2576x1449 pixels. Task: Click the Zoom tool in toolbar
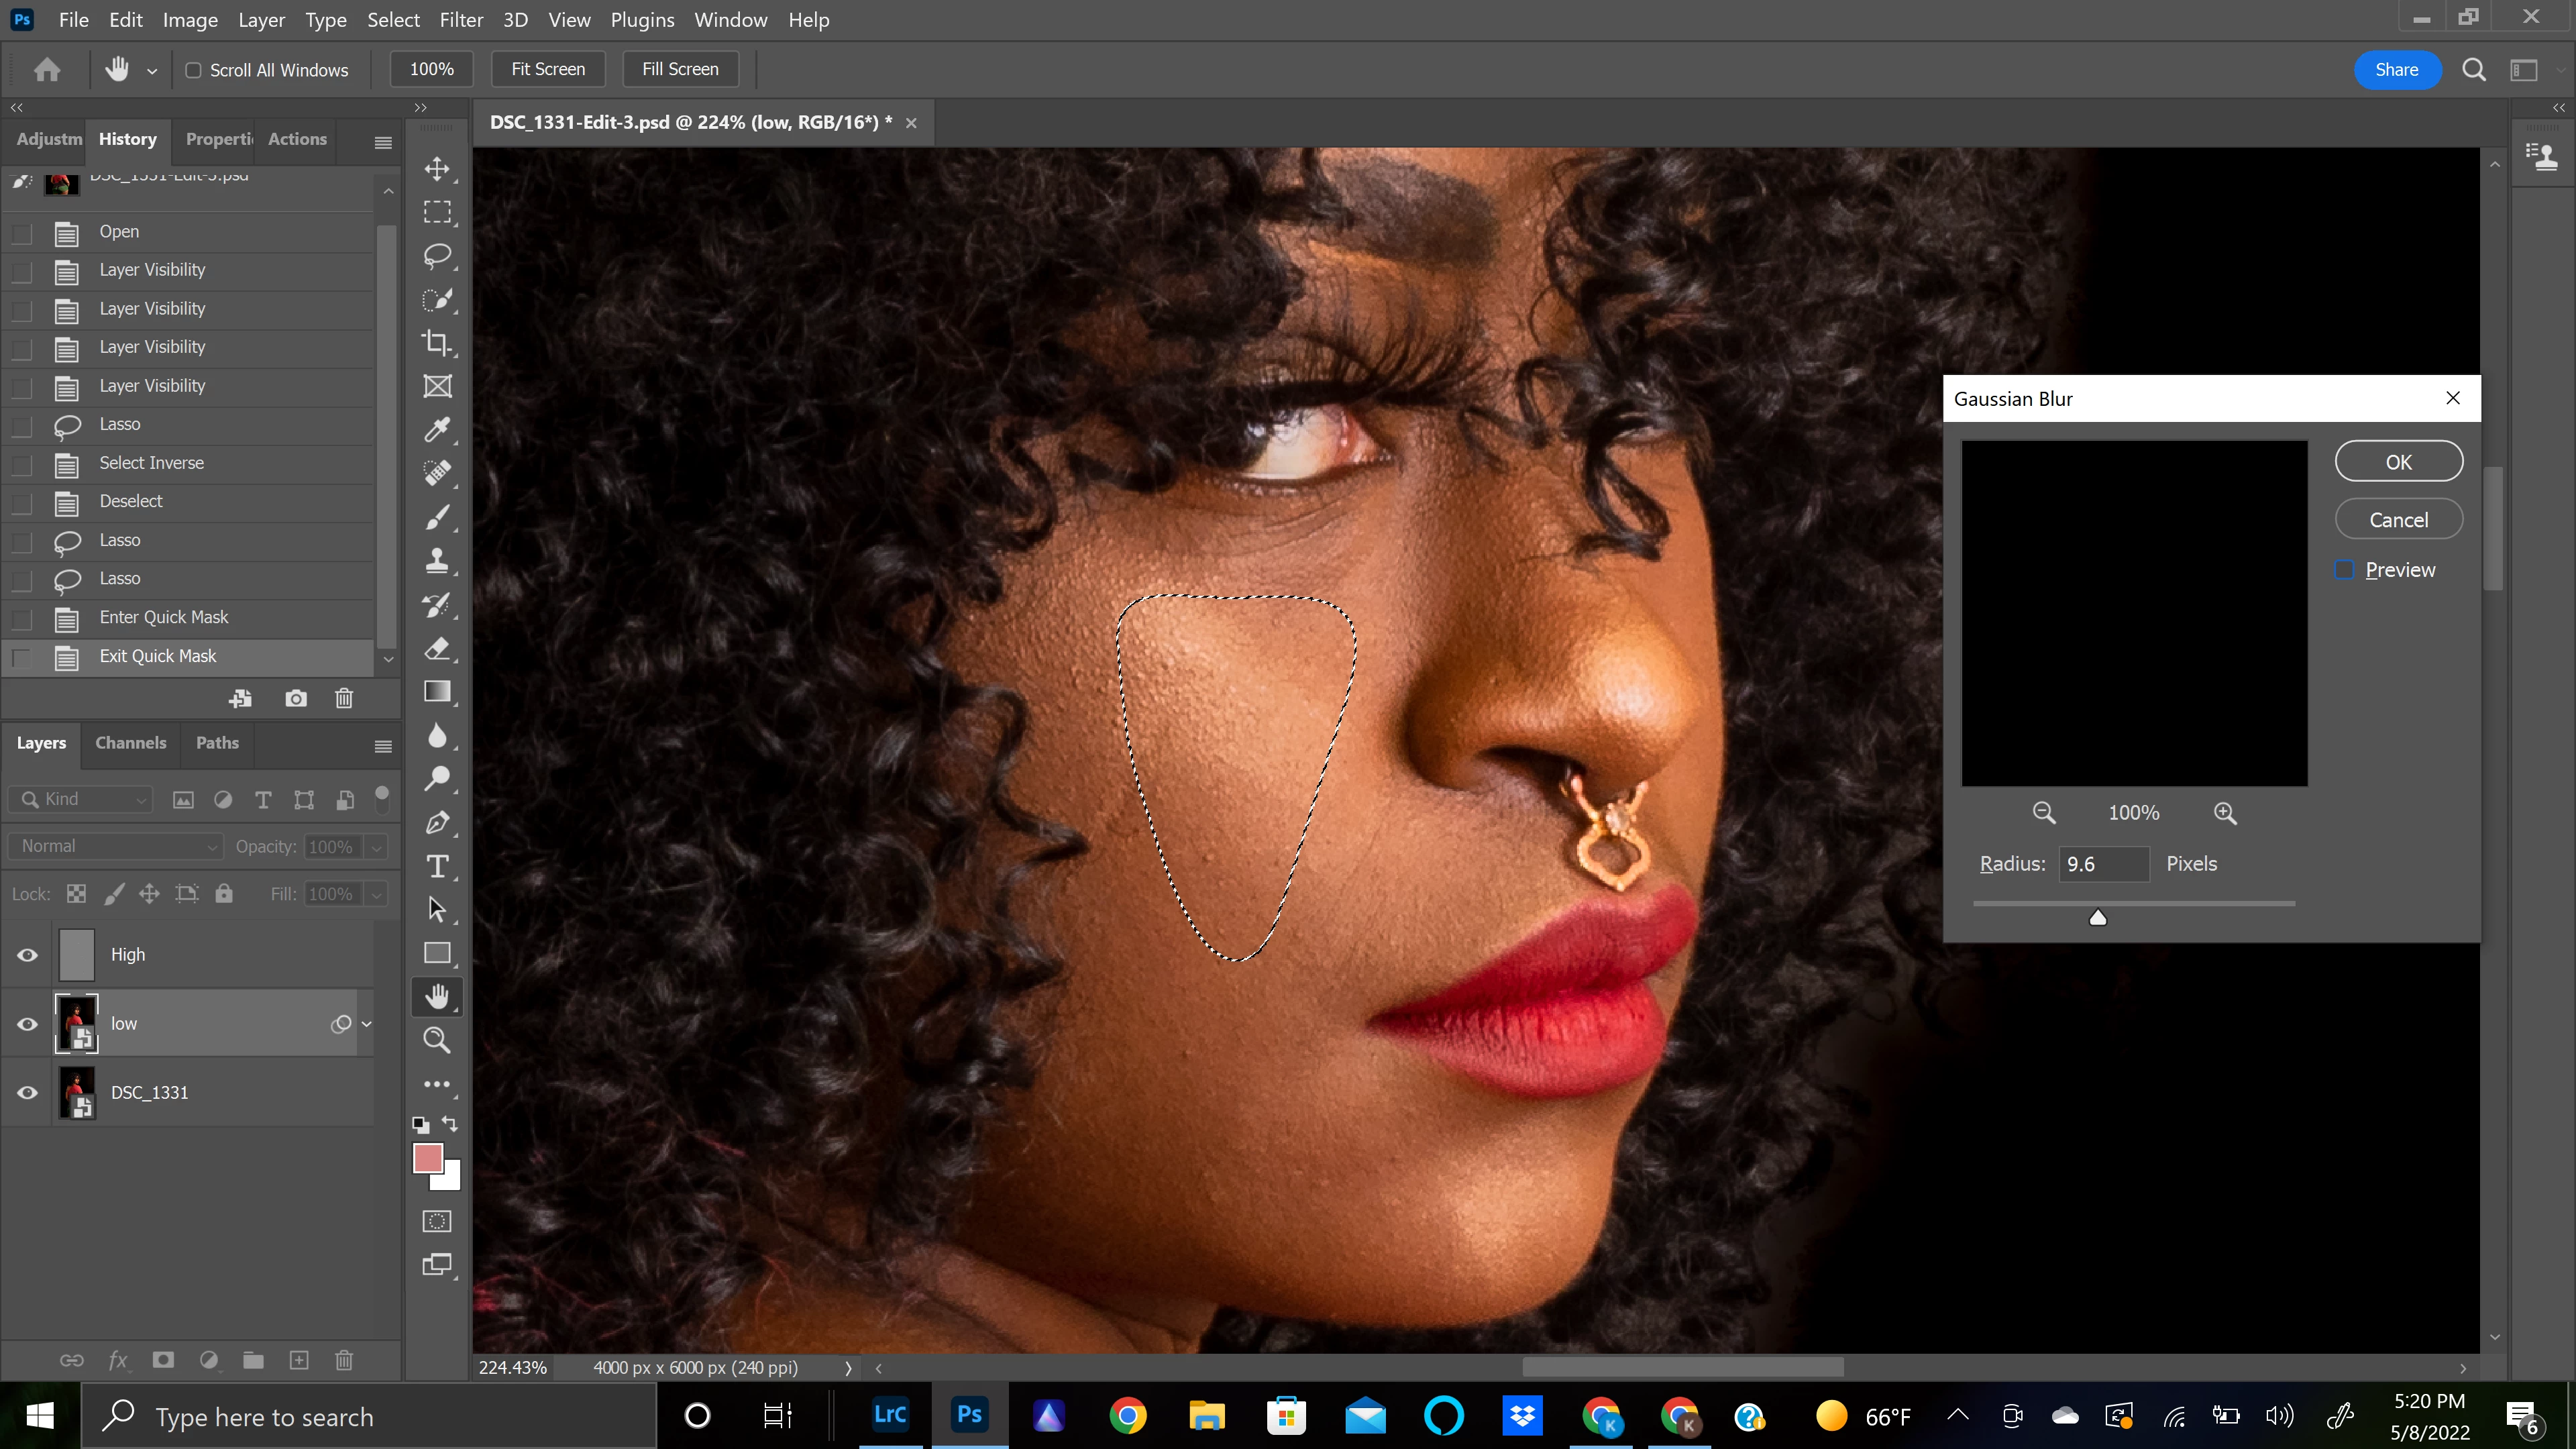437,1040
